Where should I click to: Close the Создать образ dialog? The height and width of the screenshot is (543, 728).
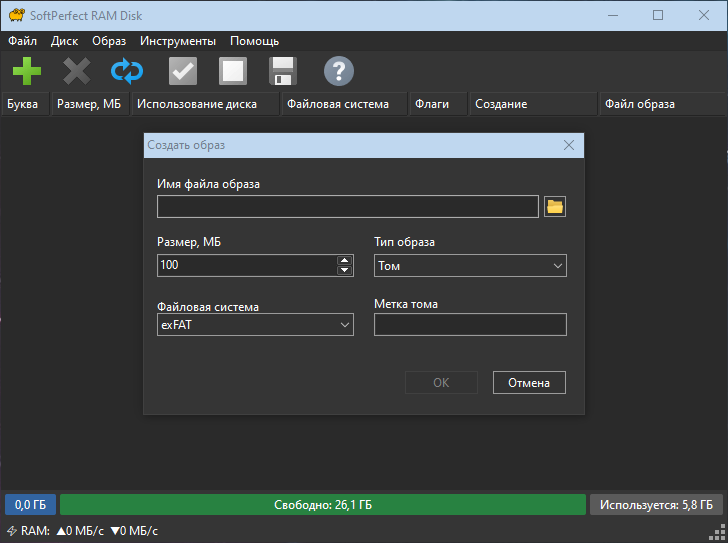[569, 145]
